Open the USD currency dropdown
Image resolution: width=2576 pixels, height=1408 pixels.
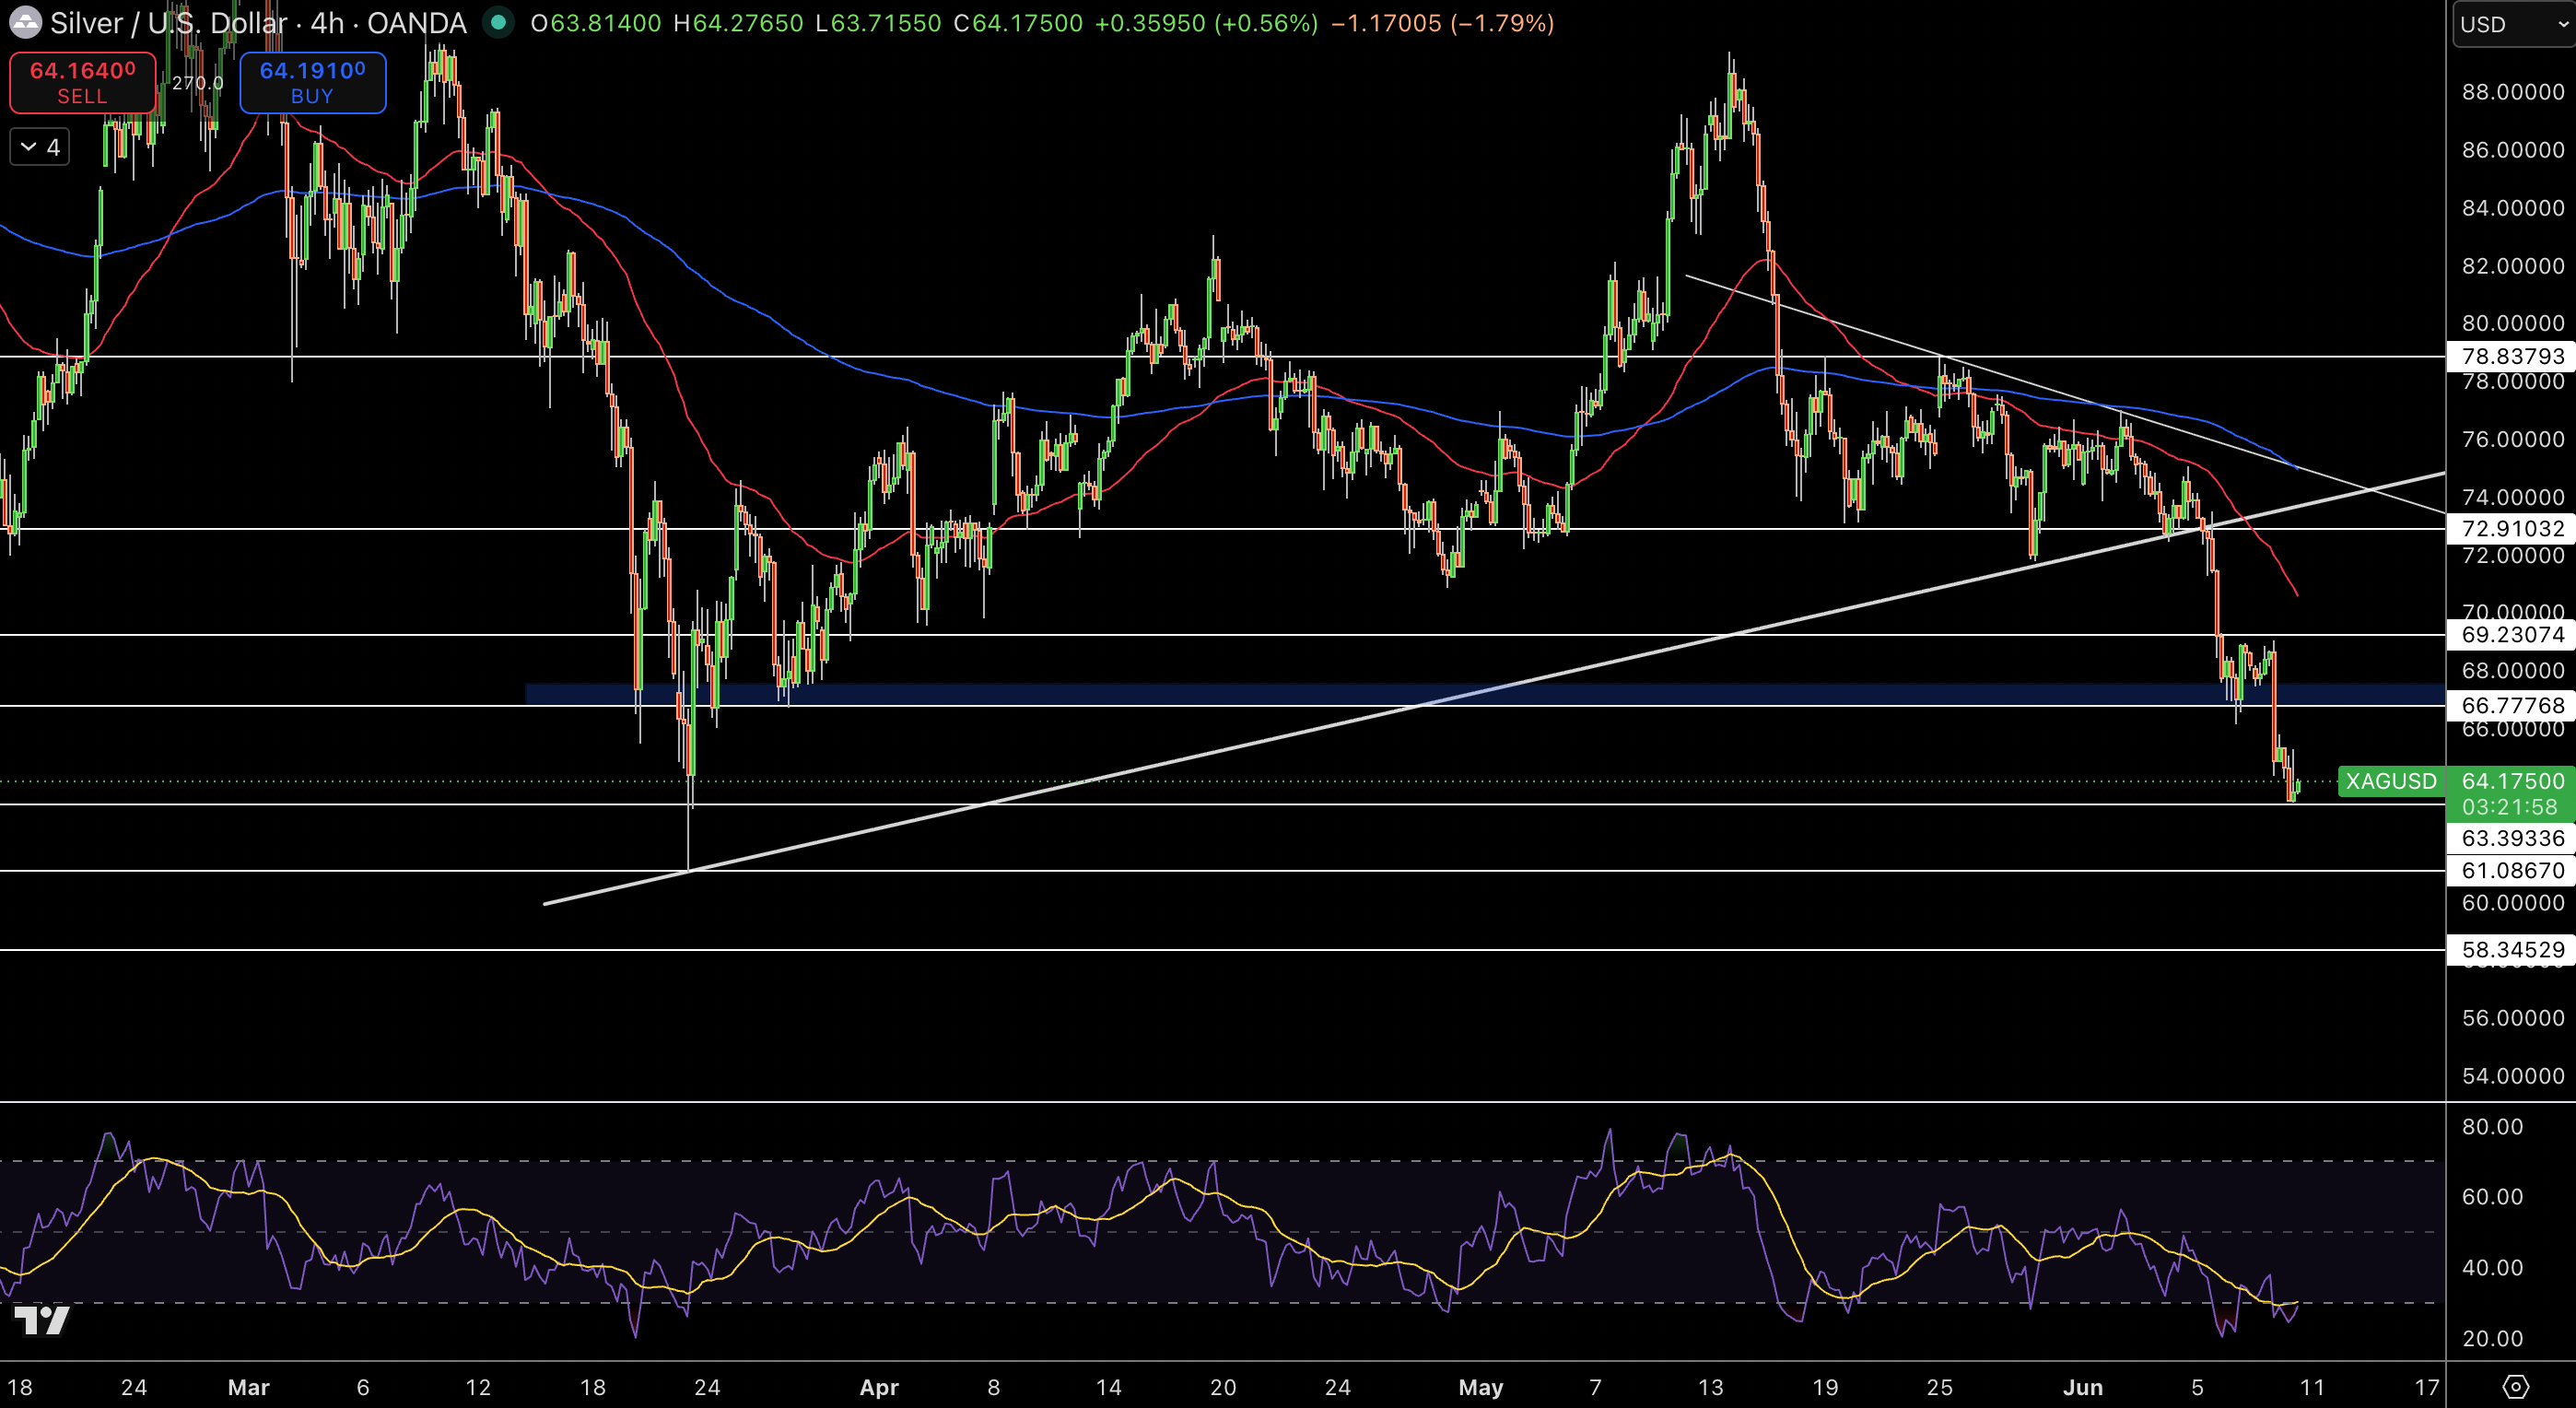[2513, 24]
